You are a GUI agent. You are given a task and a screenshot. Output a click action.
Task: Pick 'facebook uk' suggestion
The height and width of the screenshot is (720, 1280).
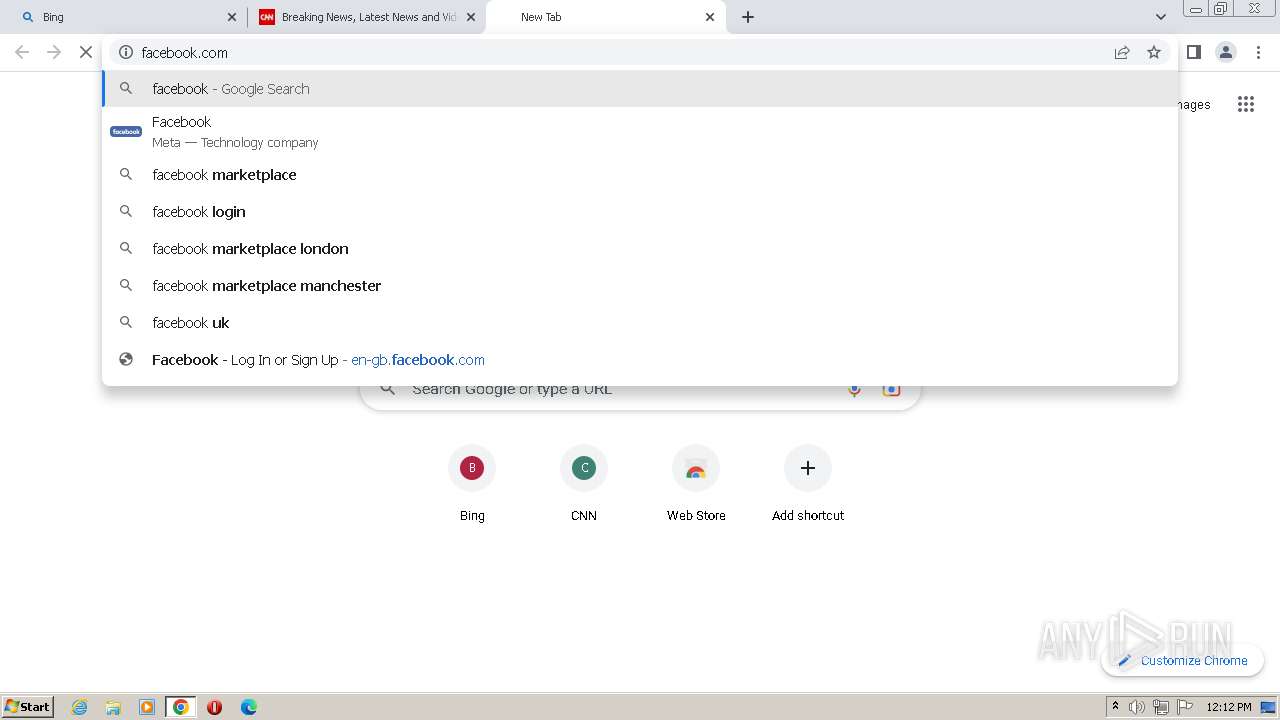coord(640,322)
